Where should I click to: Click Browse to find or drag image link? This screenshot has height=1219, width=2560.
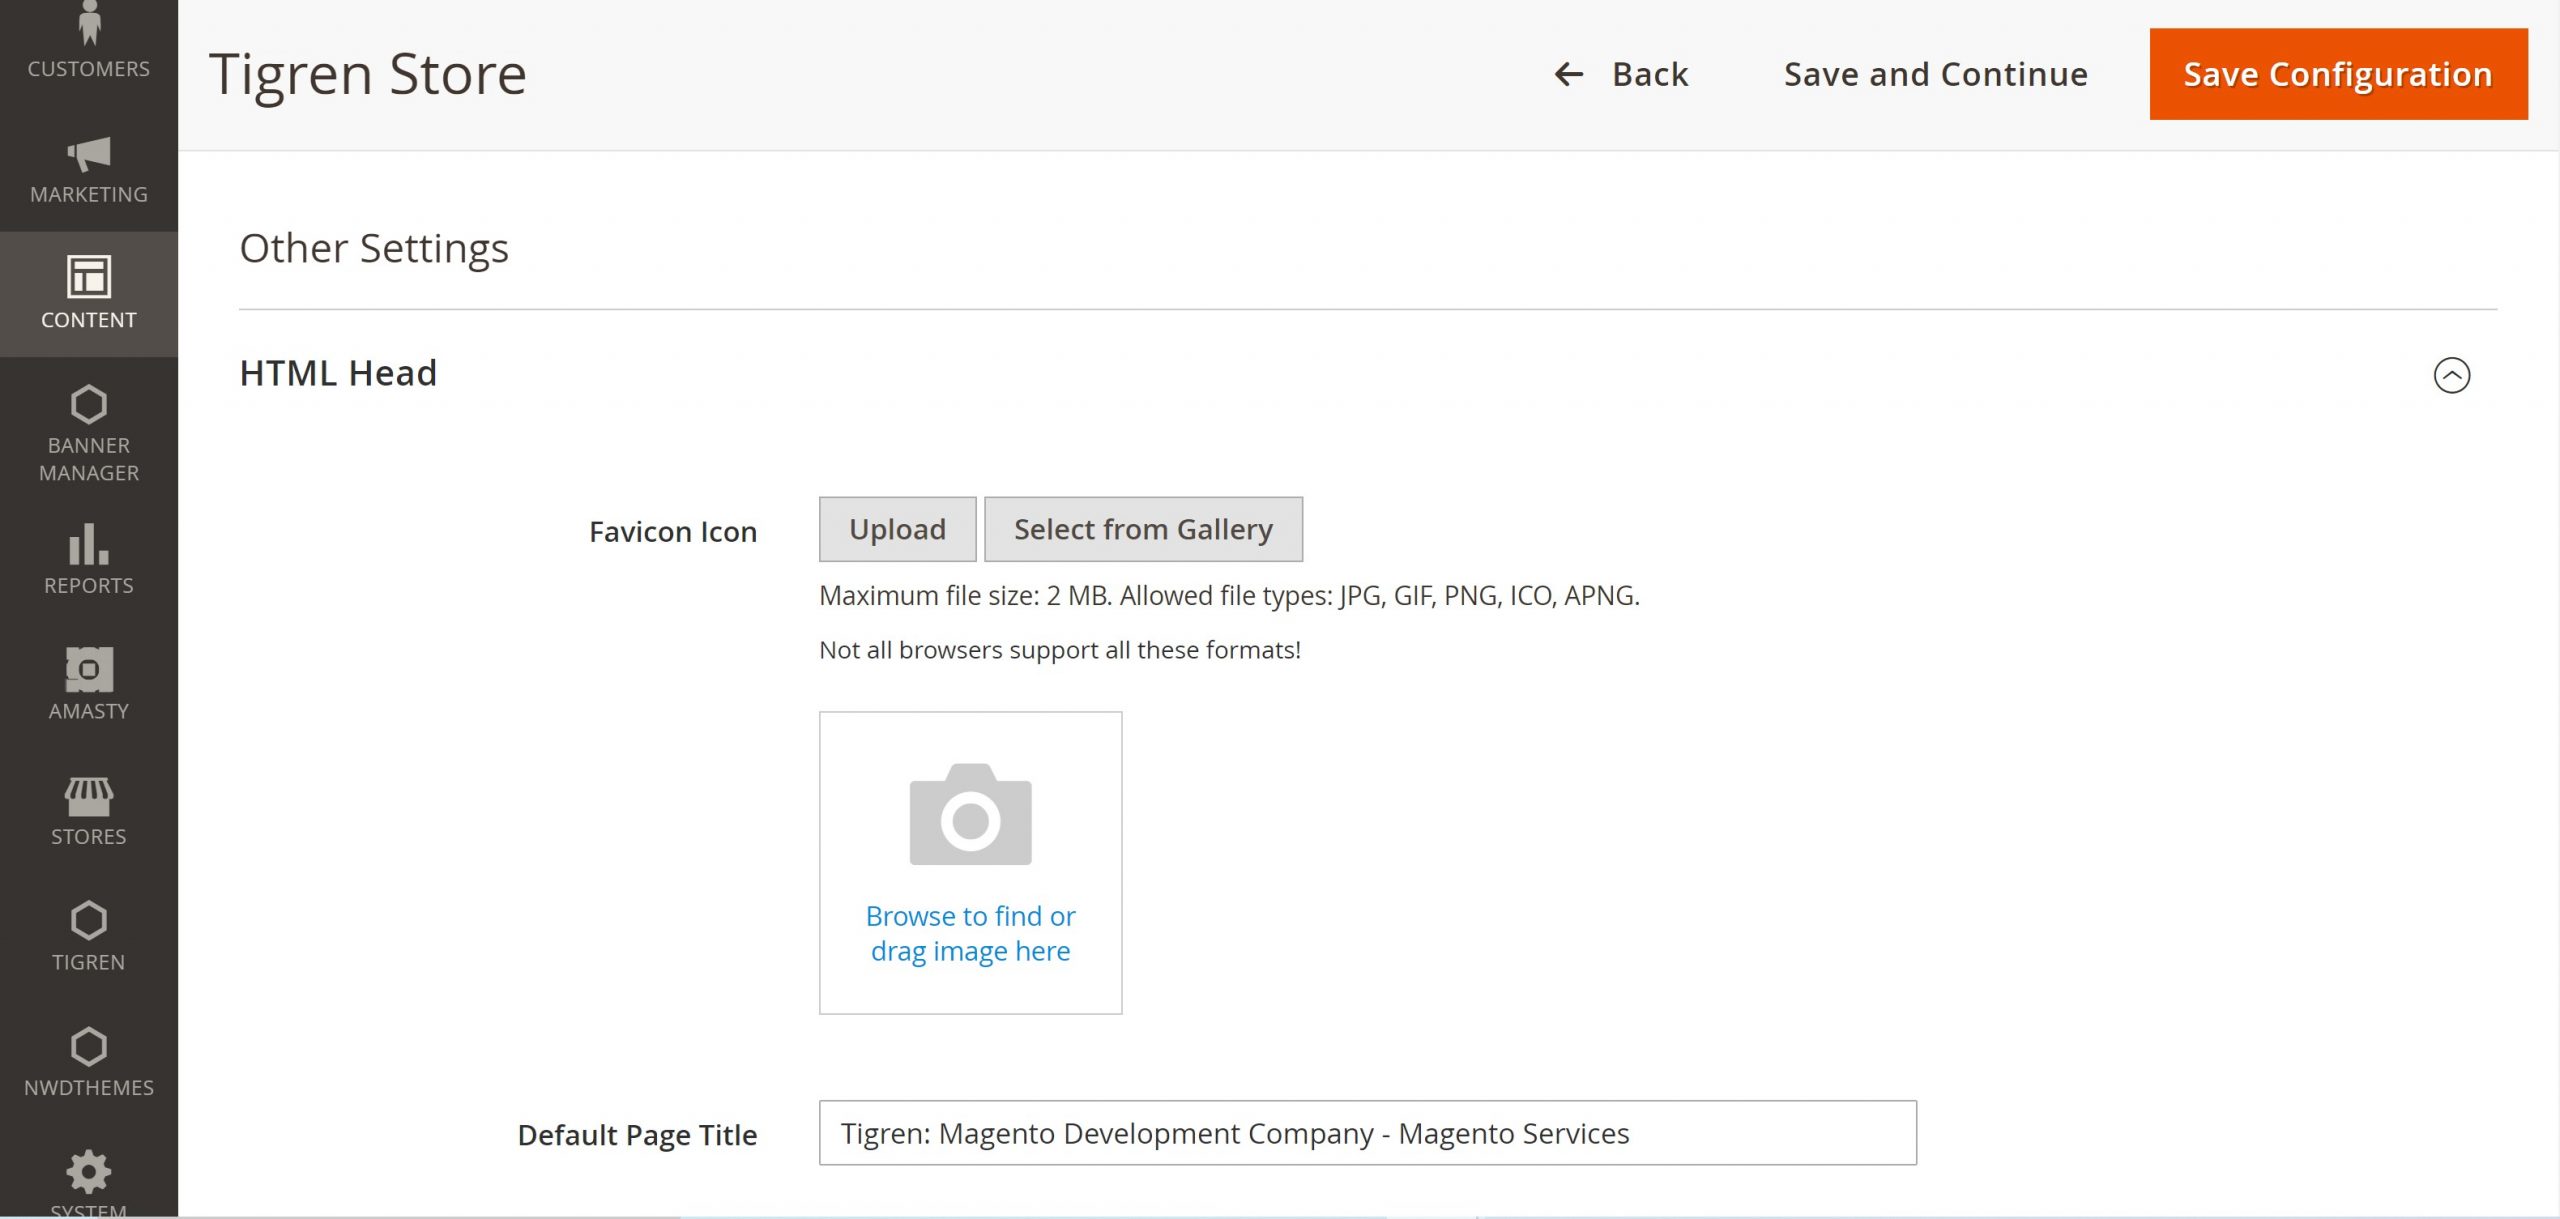[x=970, y=933]
